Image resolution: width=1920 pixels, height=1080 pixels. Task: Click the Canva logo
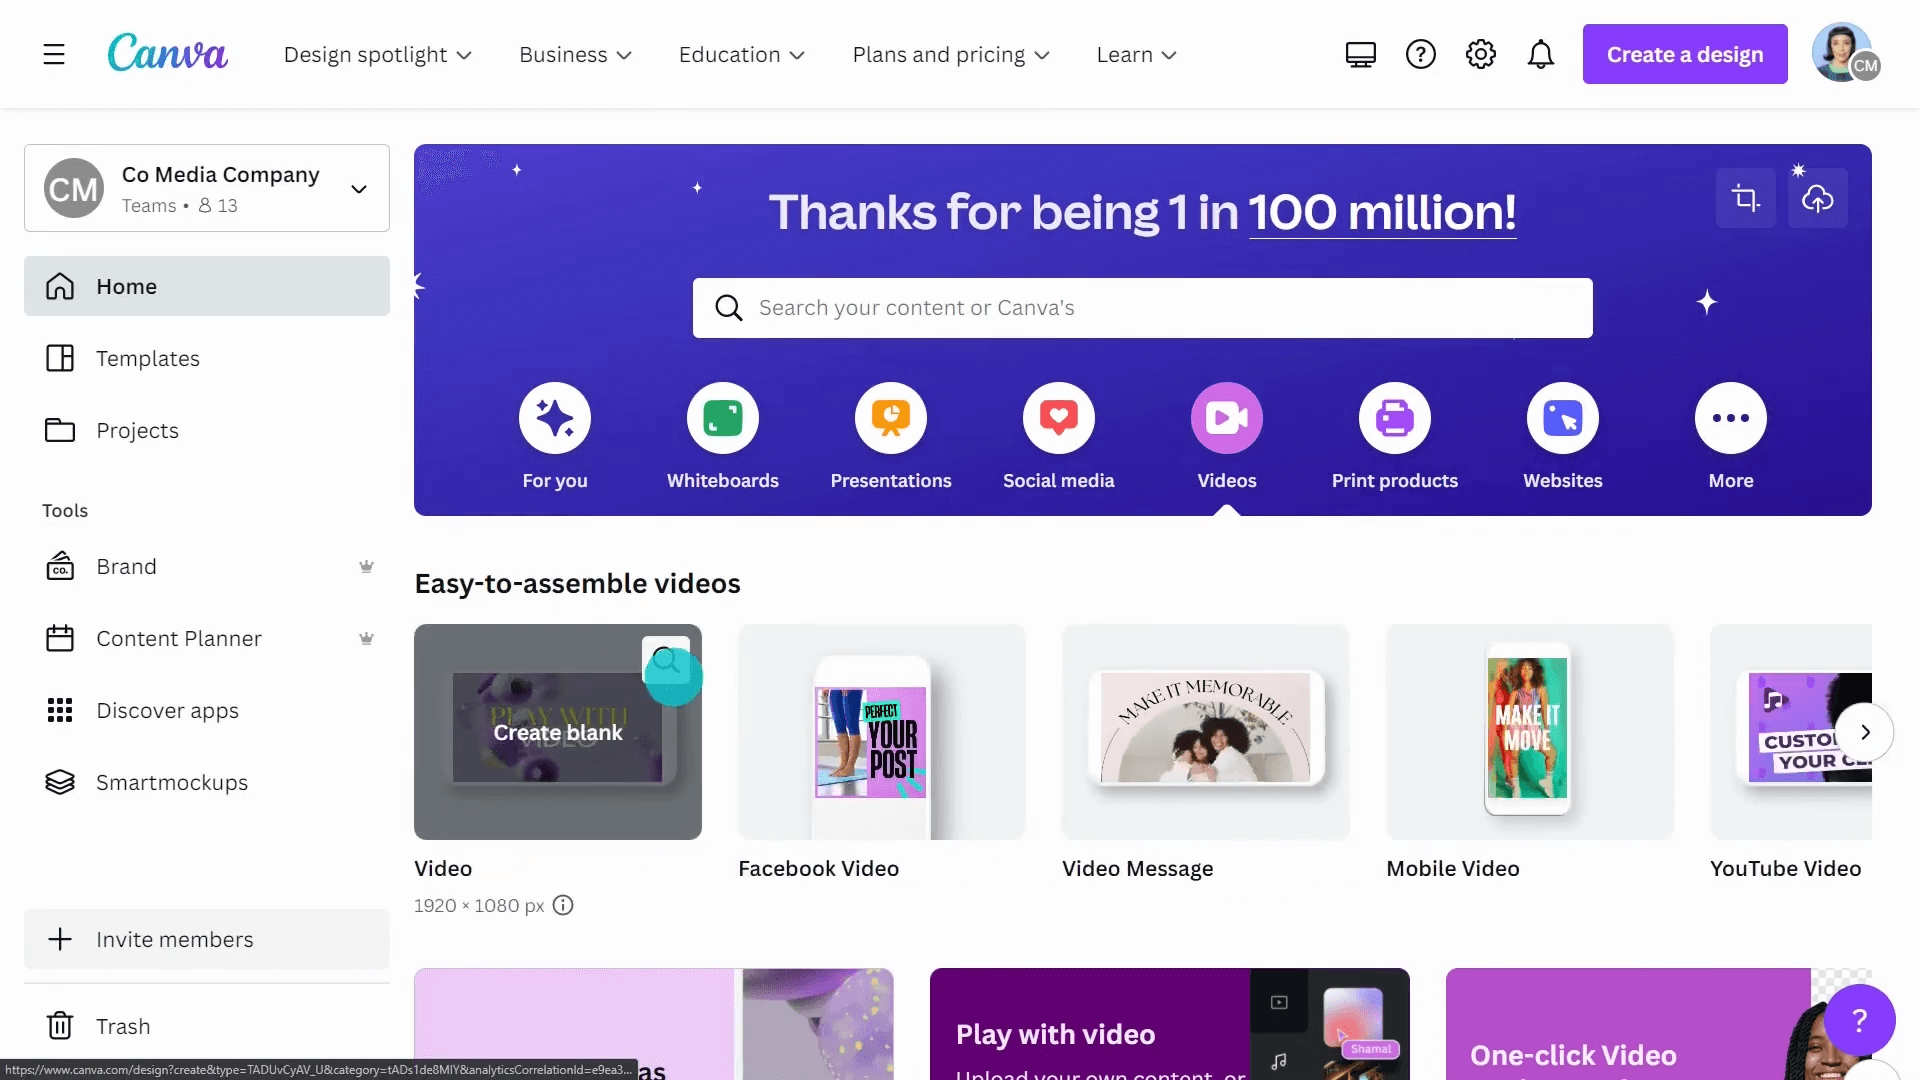point(168,53)
